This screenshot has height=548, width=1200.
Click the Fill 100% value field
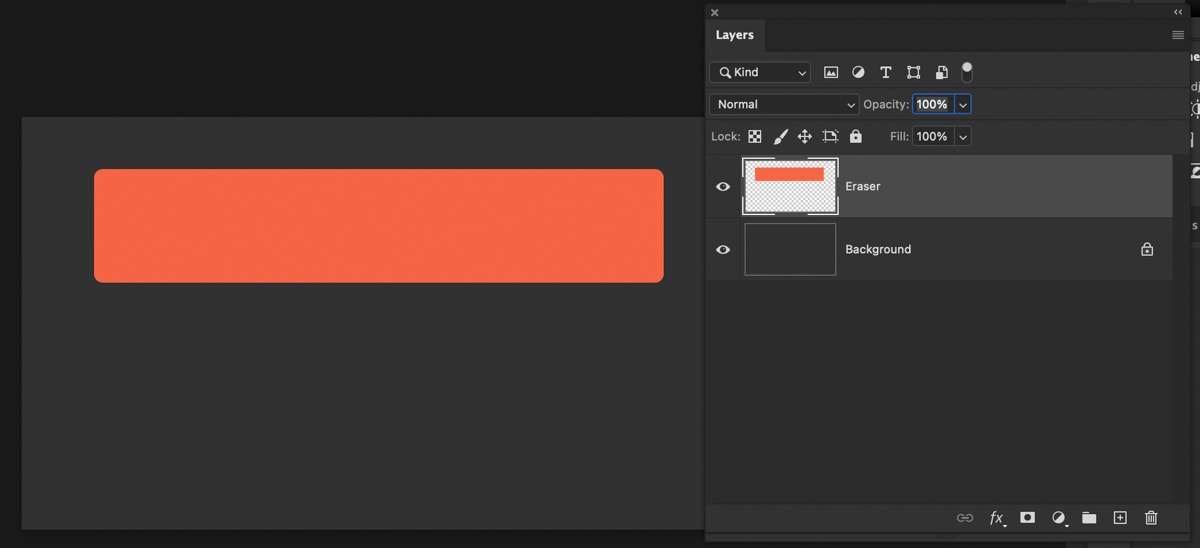coord(932,136)
